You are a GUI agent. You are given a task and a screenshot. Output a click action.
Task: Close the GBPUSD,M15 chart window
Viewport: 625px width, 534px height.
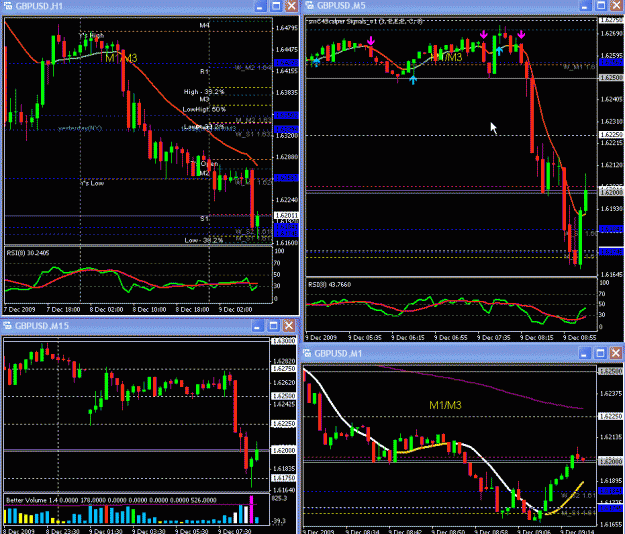pos(289,326)
